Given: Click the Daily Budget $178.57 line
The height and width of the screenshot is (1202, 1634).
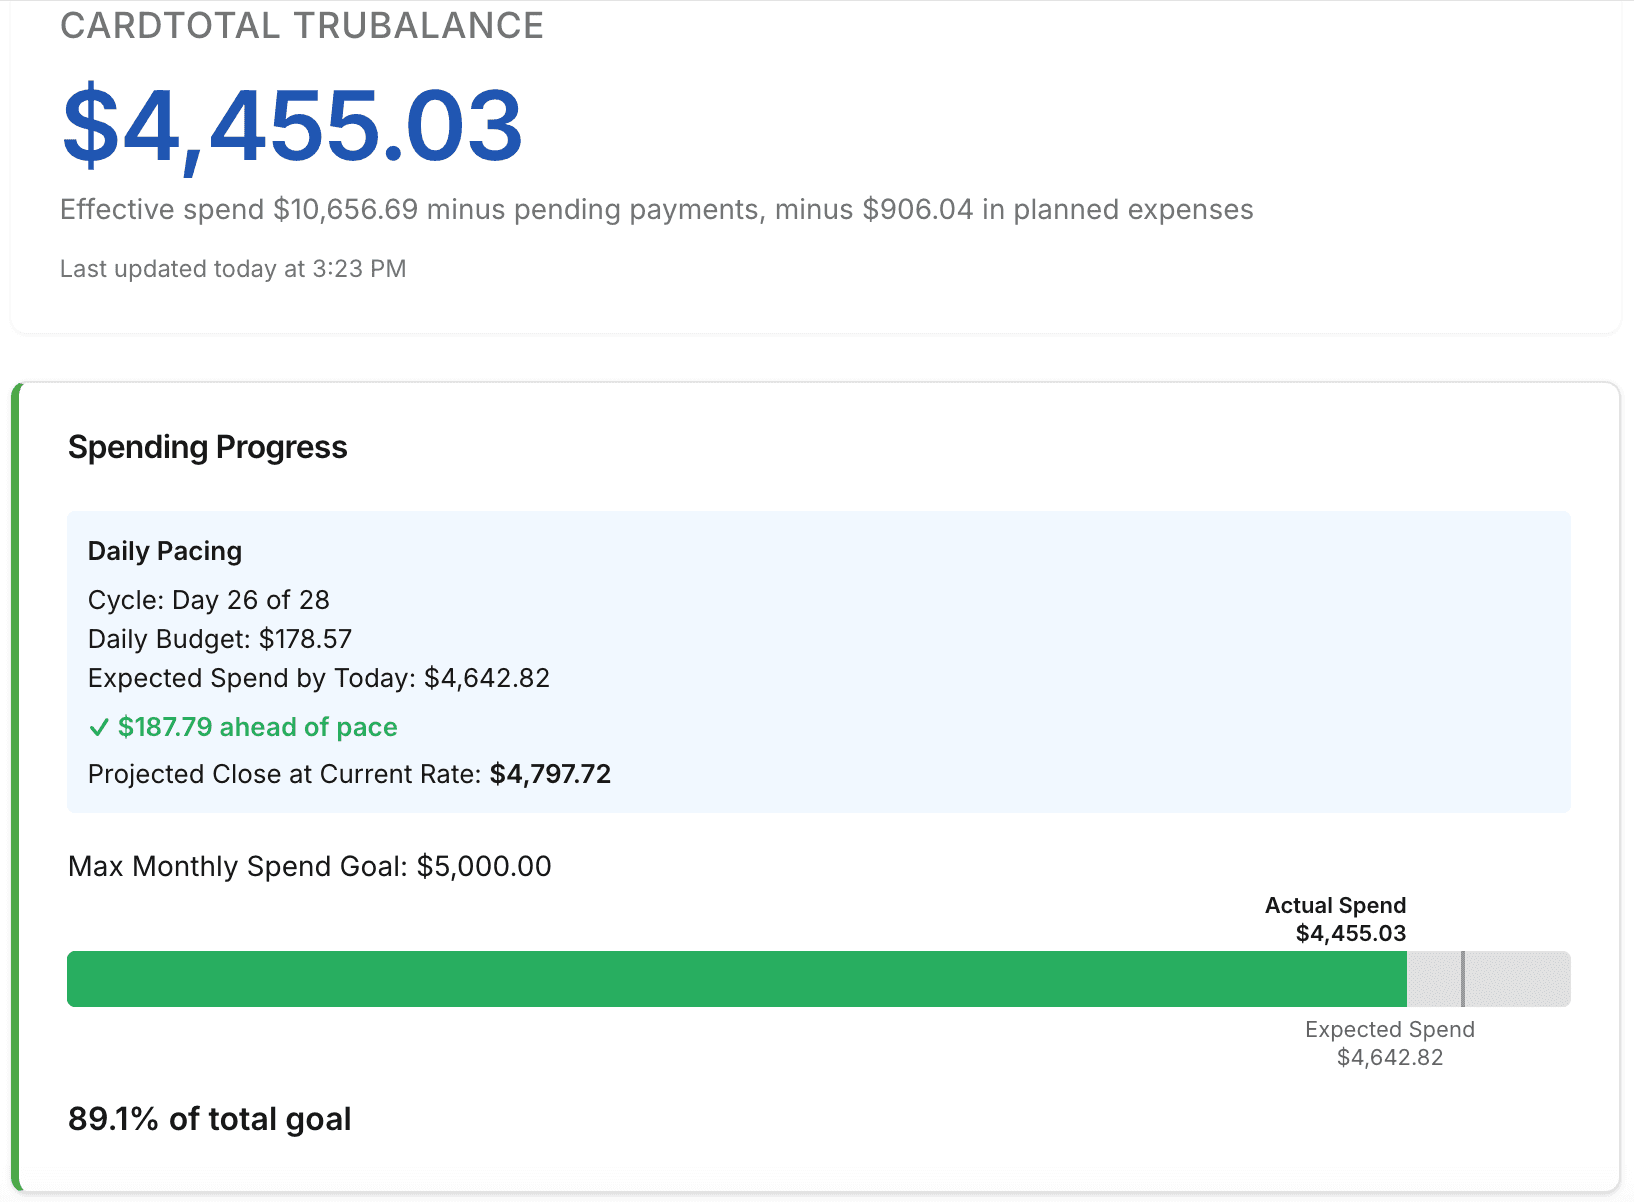Looking at the screenshot, I should [220, 639].
